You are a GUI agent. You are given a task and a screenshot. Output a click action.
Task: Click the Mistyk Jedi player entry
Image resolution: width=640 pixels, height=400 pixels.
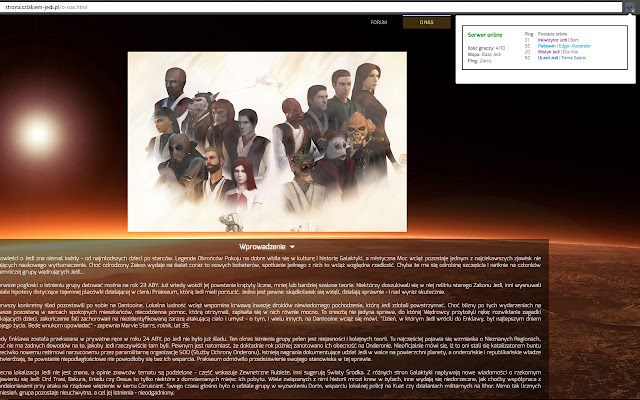[558, 52]
